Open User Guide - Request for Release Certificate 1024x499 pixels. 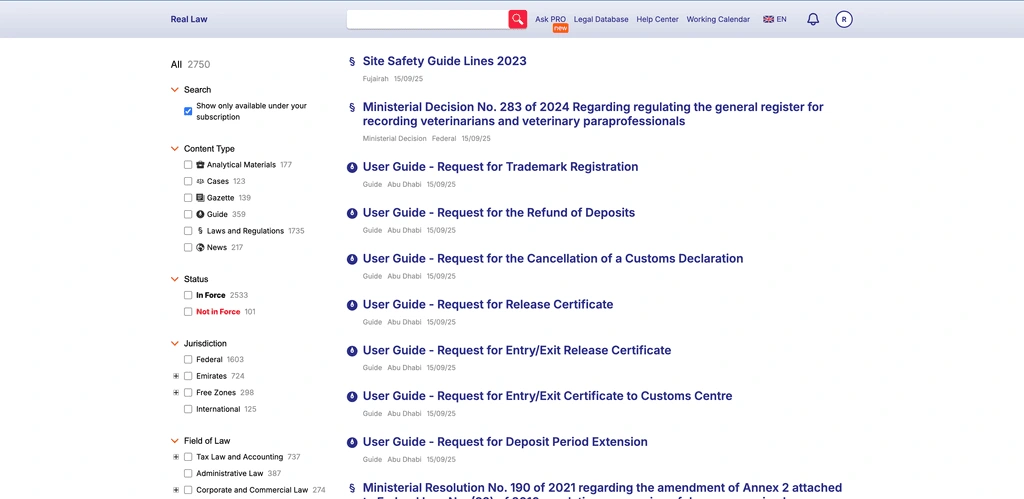point(488,304)
